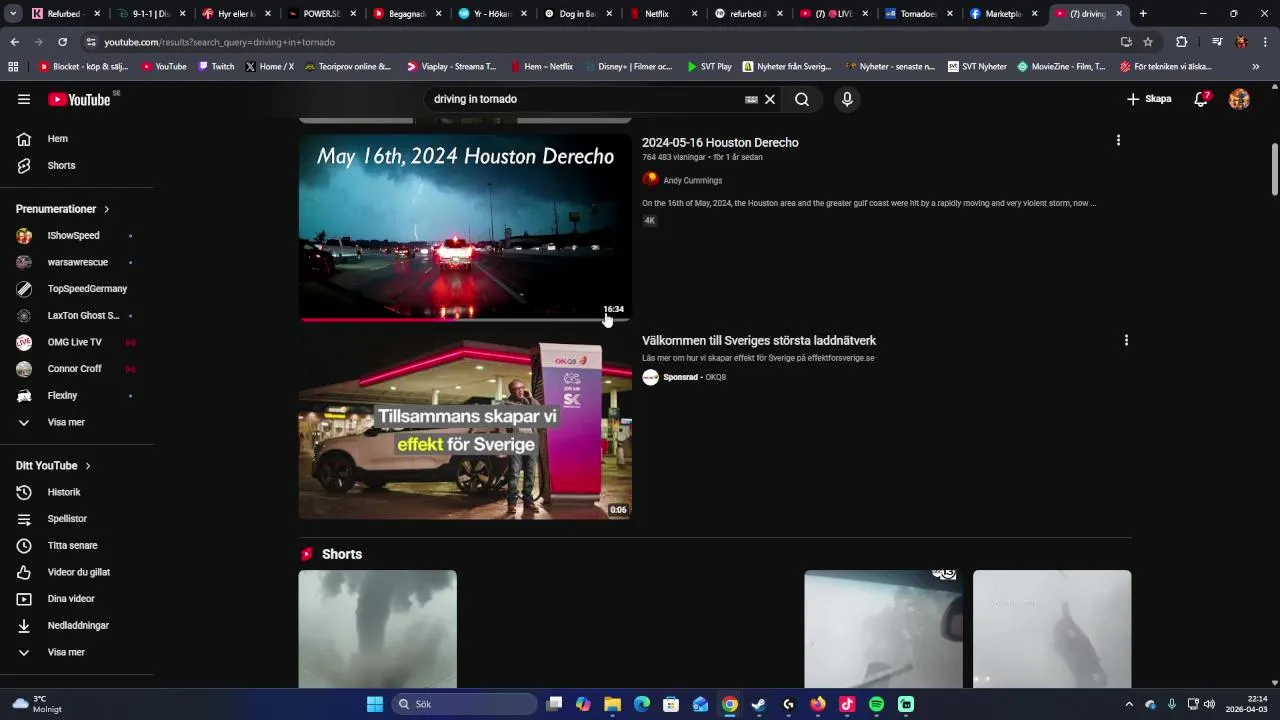Open more options for Houston Derecho video

1118,141
